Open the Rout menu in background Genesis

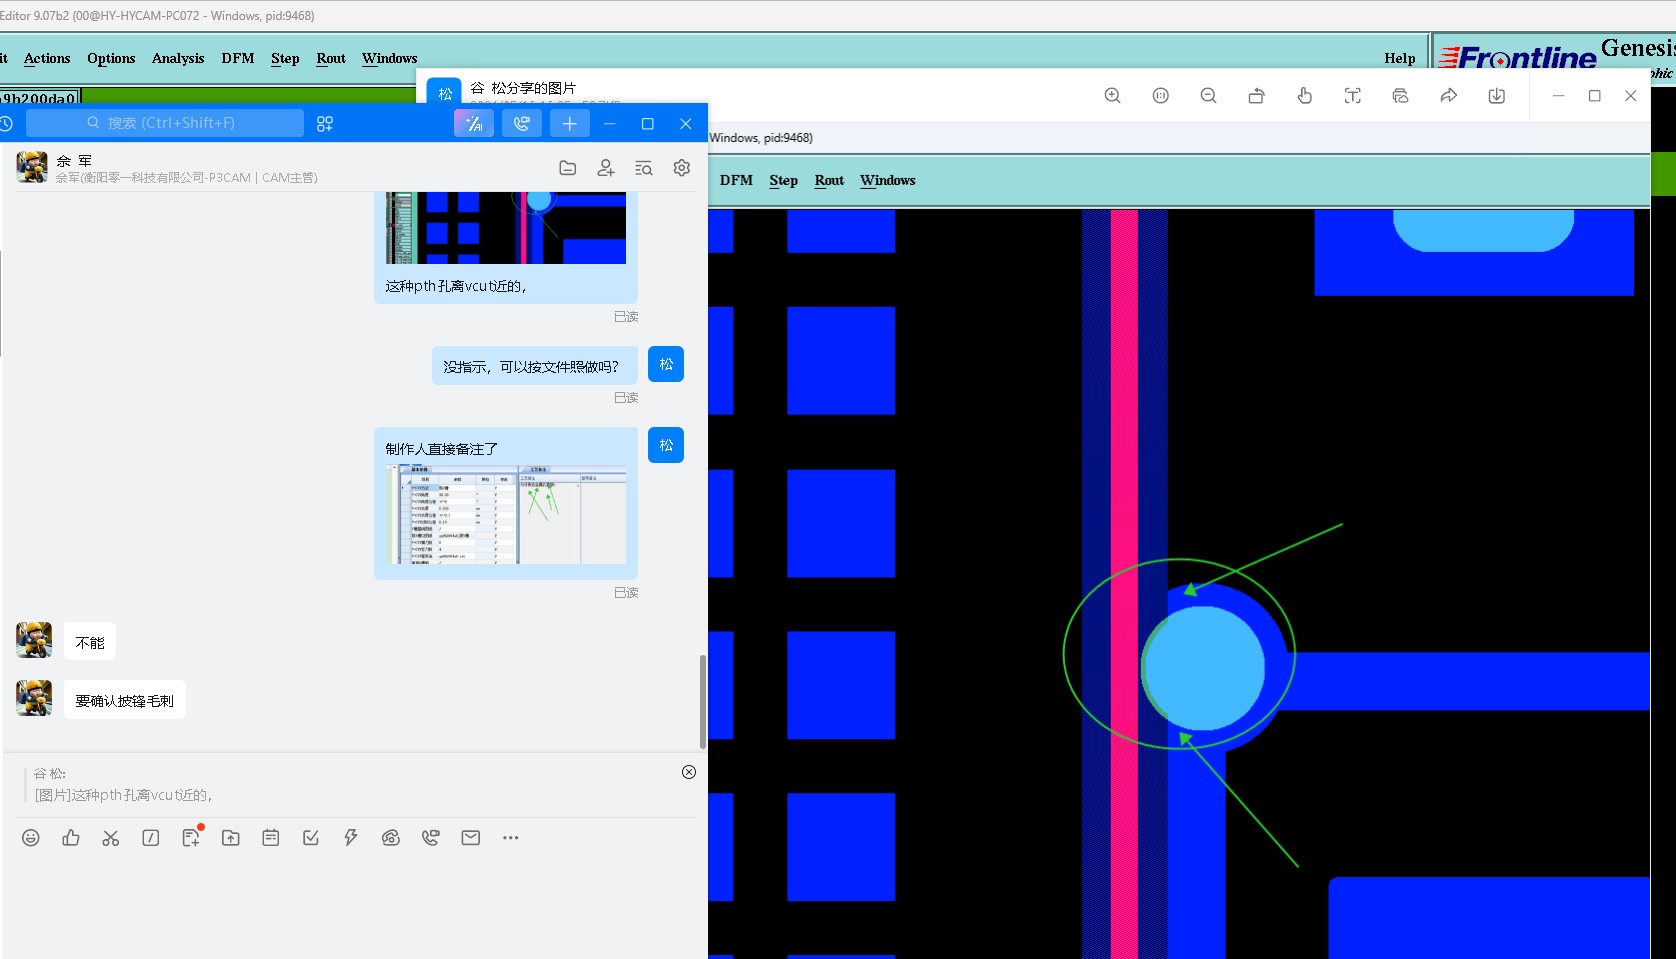331,58
